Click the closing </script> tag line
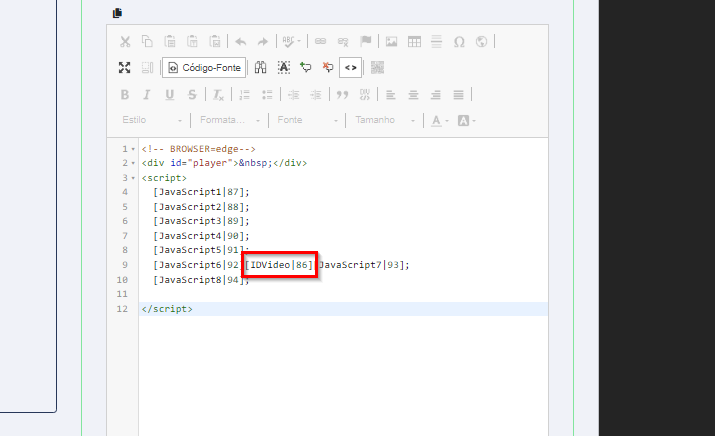 pos(167,309)
